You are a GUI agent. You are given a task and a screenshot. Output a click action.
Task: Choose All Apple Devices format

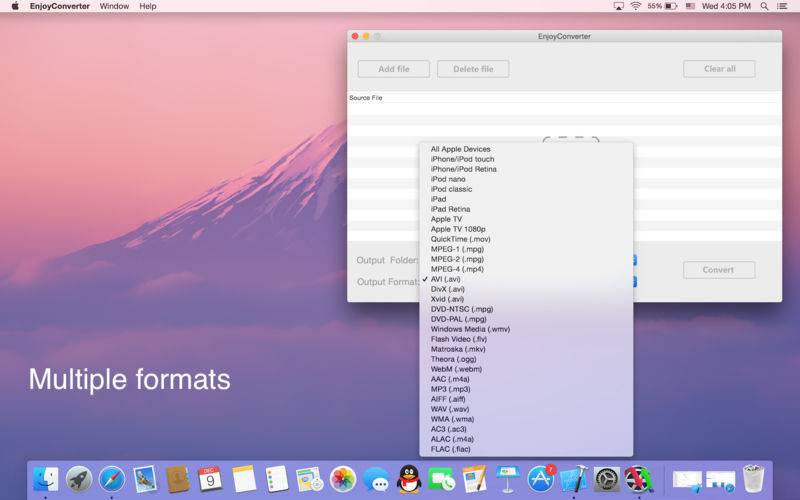point(526,149)
